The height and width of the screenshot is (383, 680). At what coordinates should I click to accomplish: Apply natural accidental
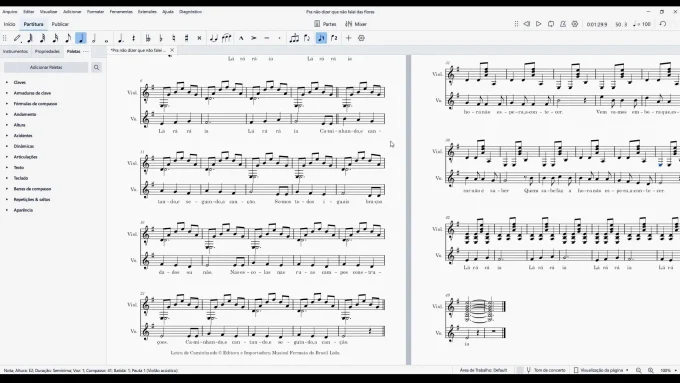click(x=173, y=38)
